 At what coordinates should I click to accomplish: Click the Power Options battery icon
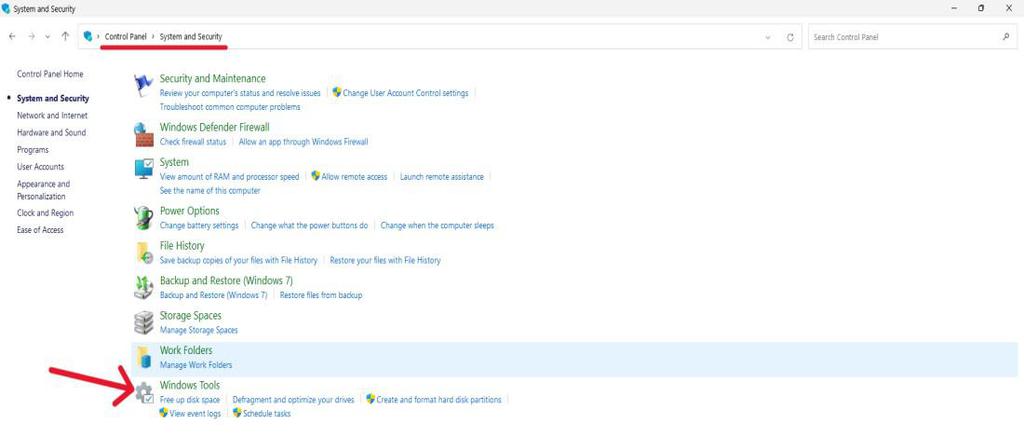tap(143, 218)
